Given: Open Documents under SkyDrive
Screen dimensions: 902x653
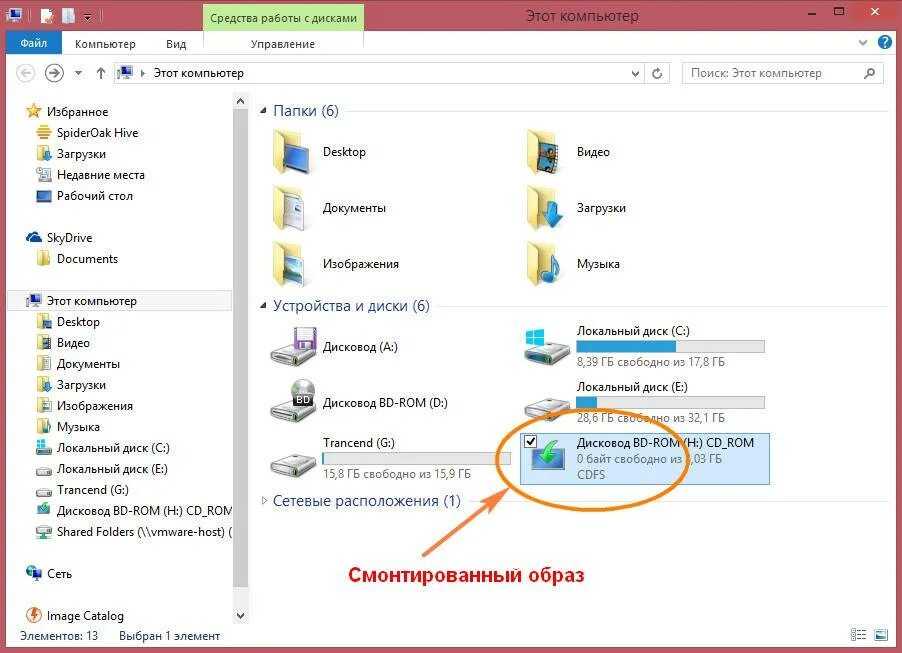Looking at the screenshot, I should pos(87,258).
